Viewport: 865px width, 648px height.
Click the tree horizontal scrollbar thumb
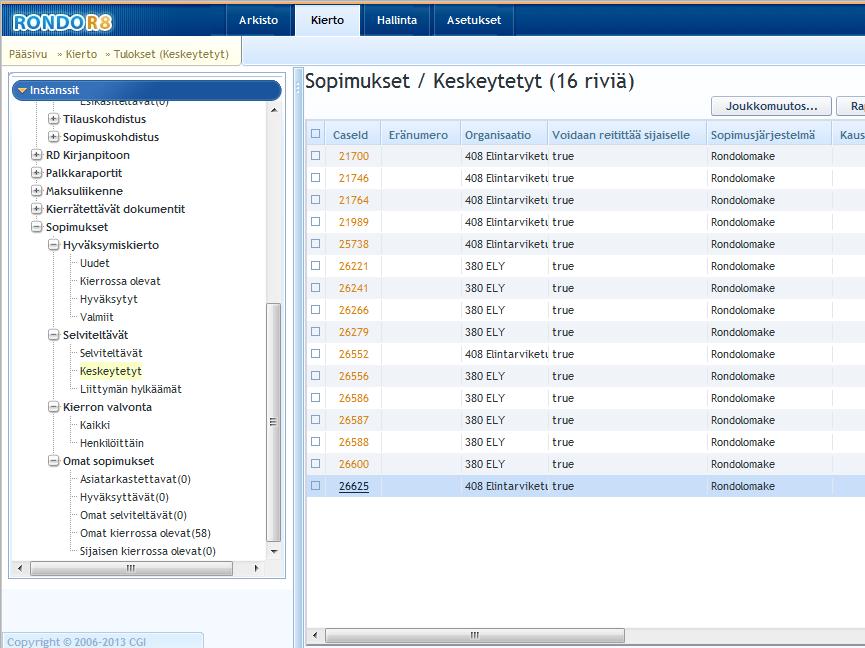point(131,568)
